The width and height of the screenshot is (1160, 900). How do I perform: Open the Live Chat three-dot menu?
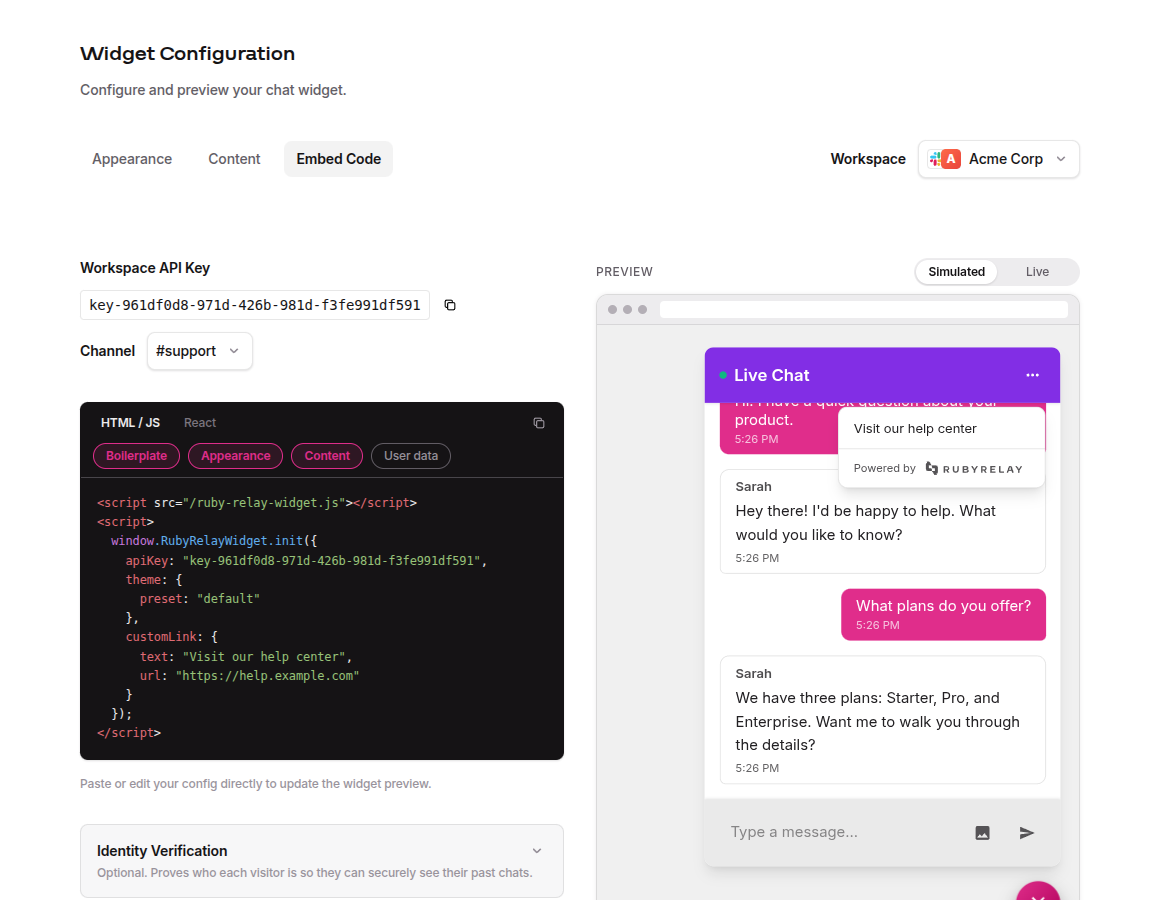[1032, 375]
